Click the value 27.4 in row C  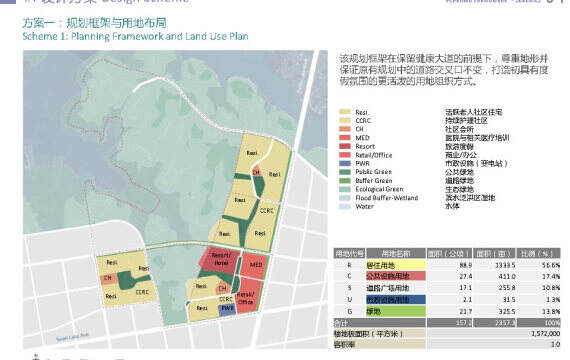[466, 276]
